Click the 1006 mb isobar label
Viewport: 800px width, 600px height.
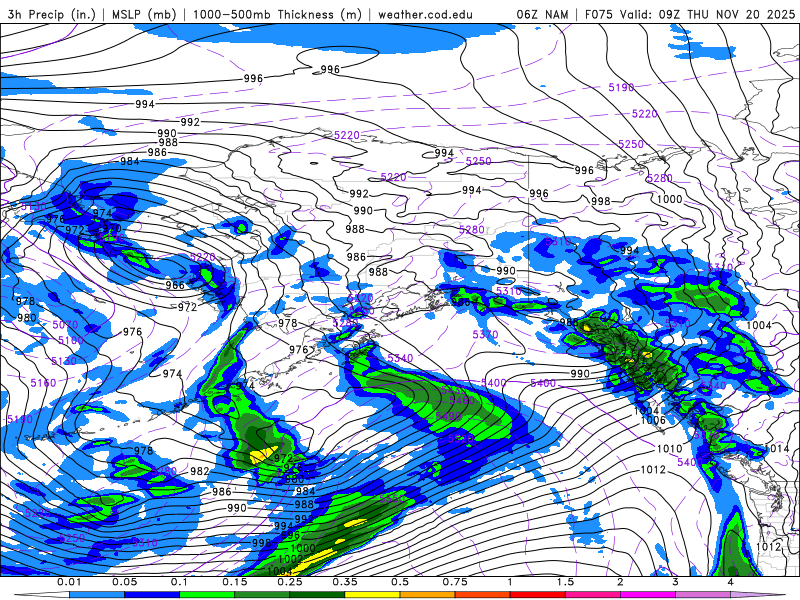(653, 420)
